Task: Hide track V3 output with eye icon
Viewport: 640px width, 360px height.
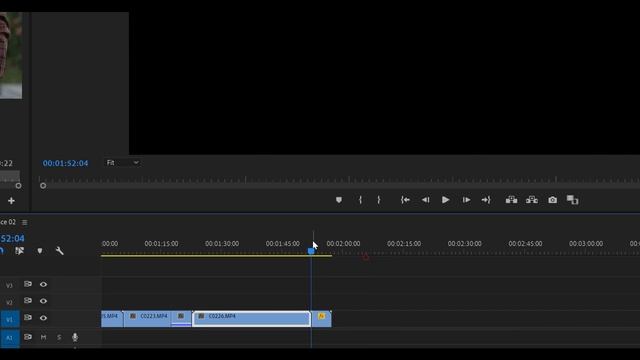Action: point(43,284)
